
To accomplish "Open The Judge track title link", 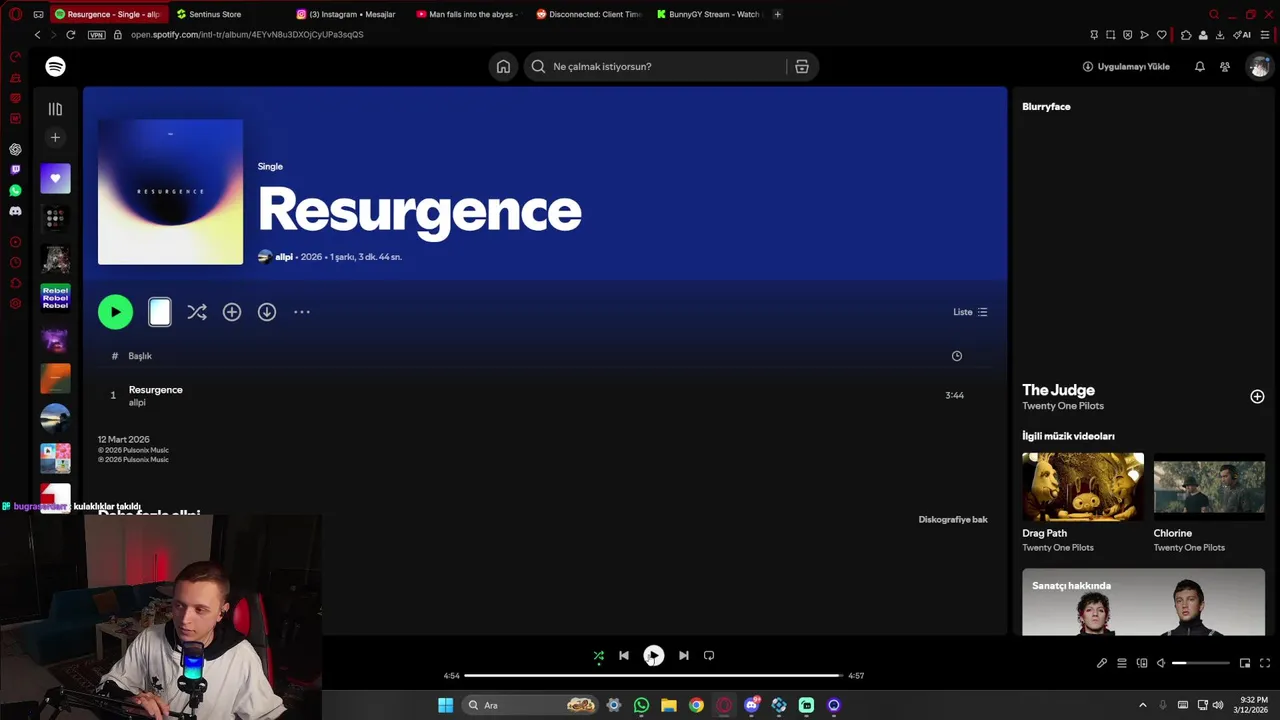I will [x=1058, y=390].
